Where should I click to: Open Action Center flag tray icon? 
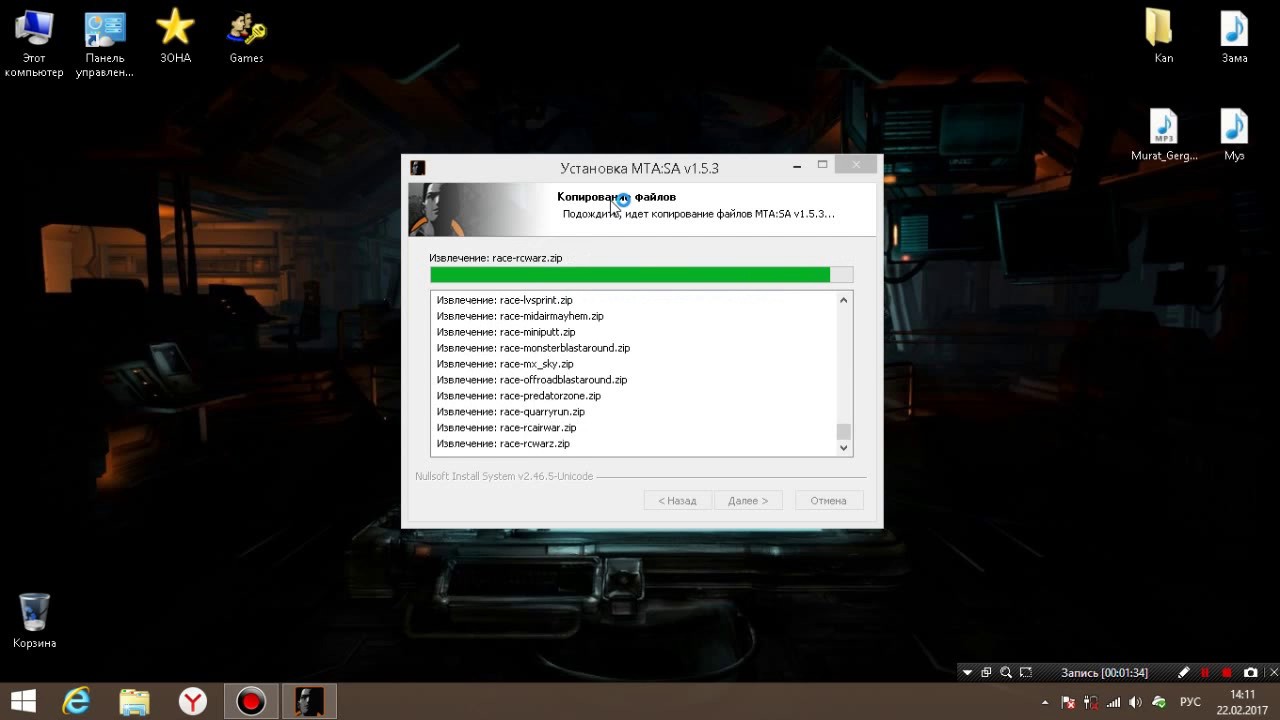click(x=1069, y=702)
